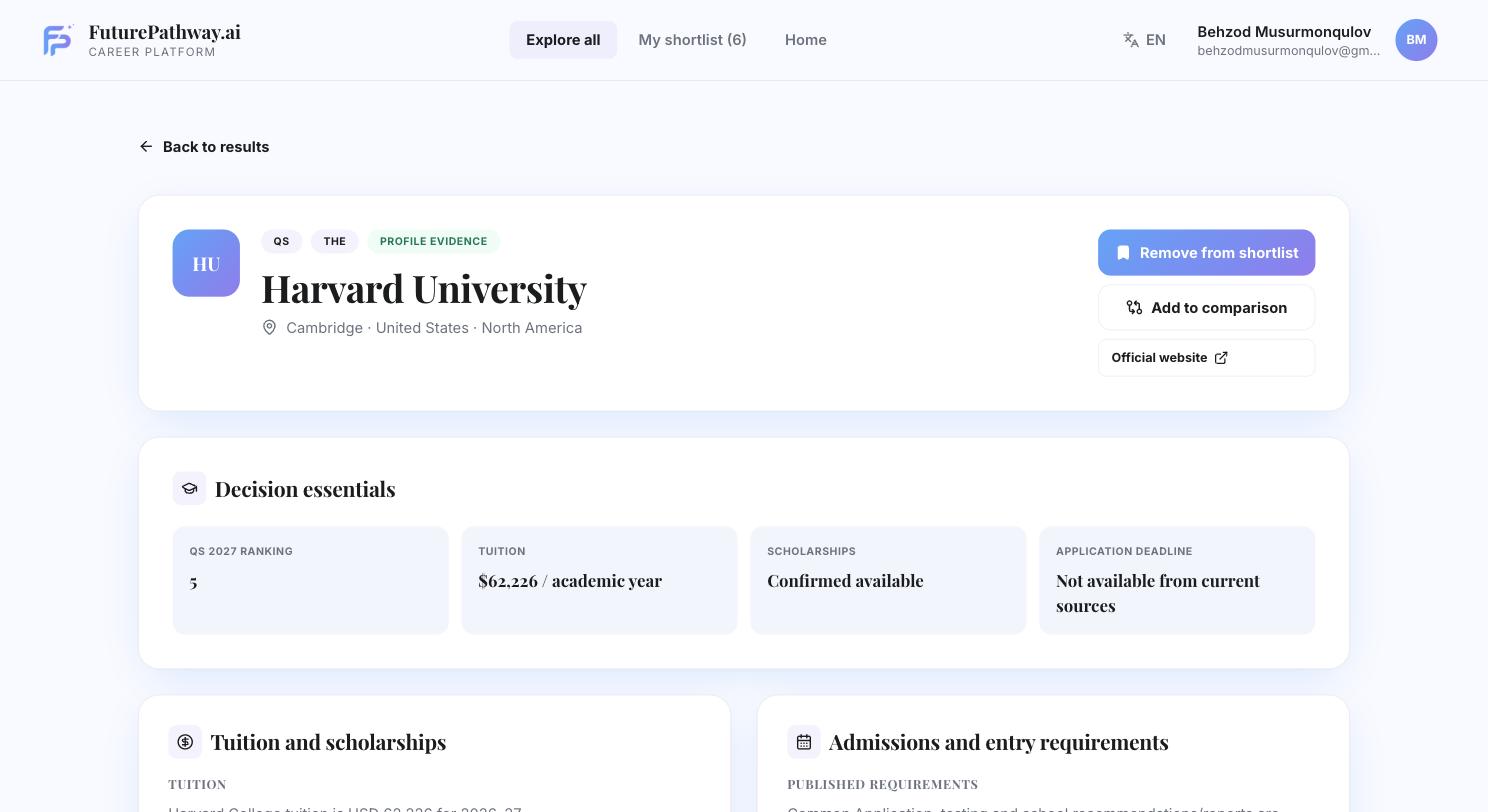
Task: Open the Official website link
Action: 1206,358
